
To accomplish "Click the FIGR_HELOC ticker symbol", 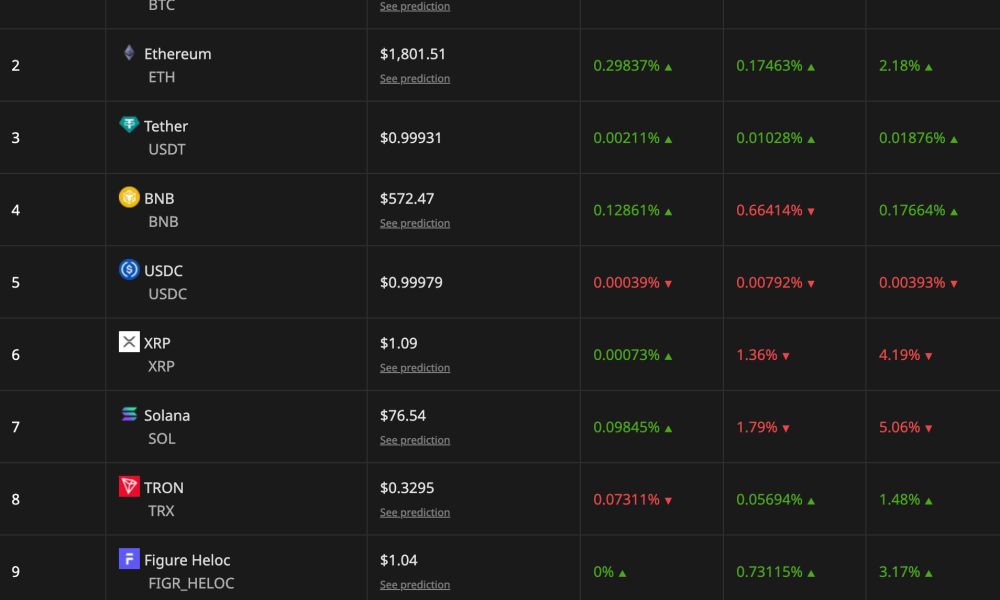I will tap(191, 583).
